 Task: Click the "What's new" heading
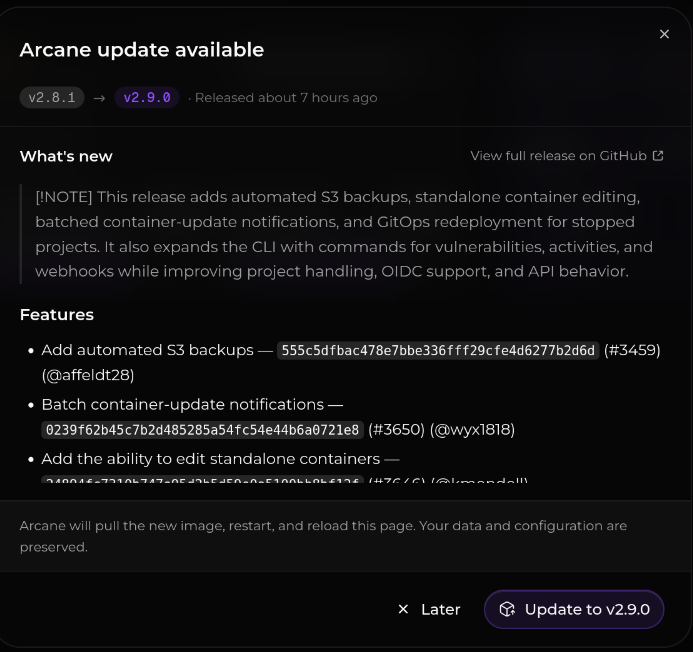click(x=66, y=156)
